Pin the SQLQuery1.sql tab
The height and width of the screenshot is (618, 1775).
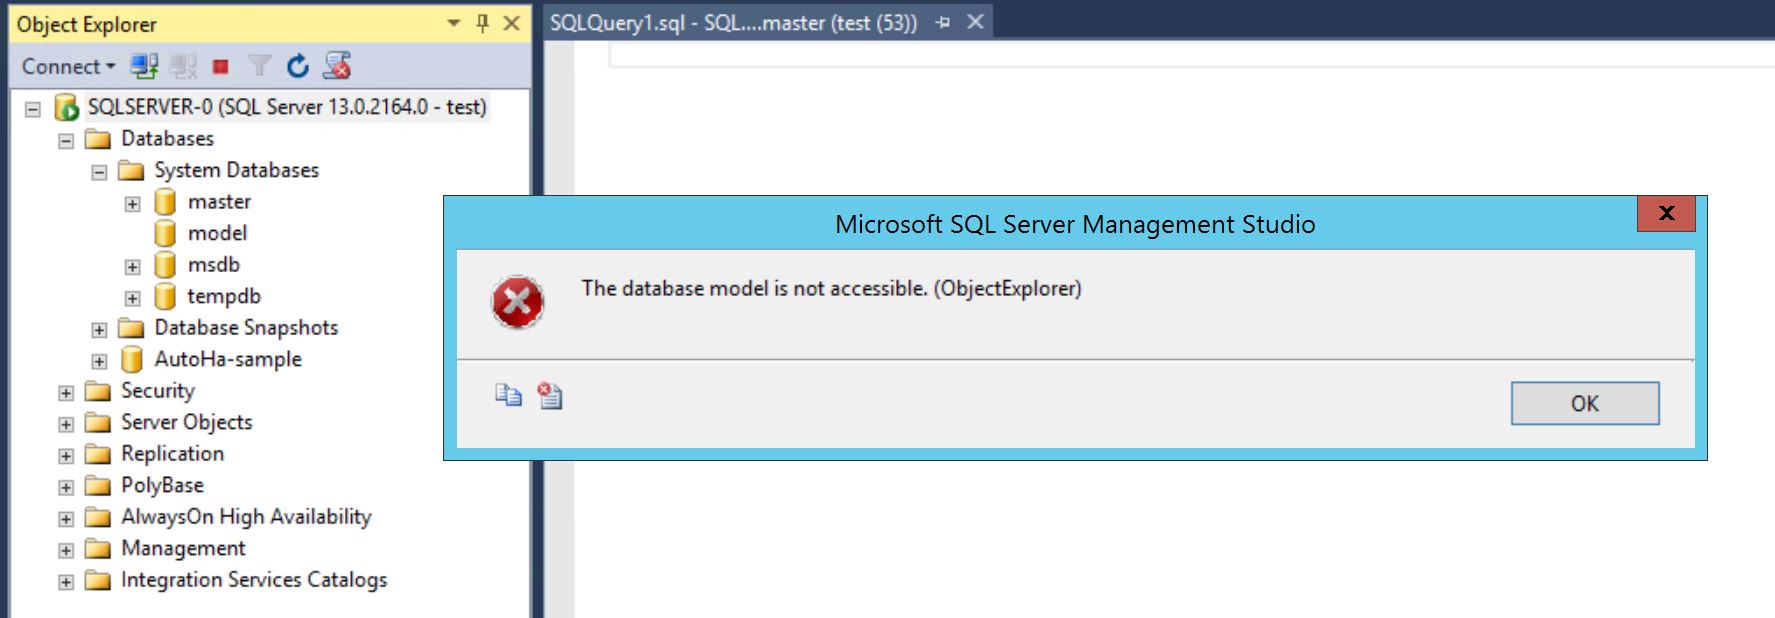(943, 22)
